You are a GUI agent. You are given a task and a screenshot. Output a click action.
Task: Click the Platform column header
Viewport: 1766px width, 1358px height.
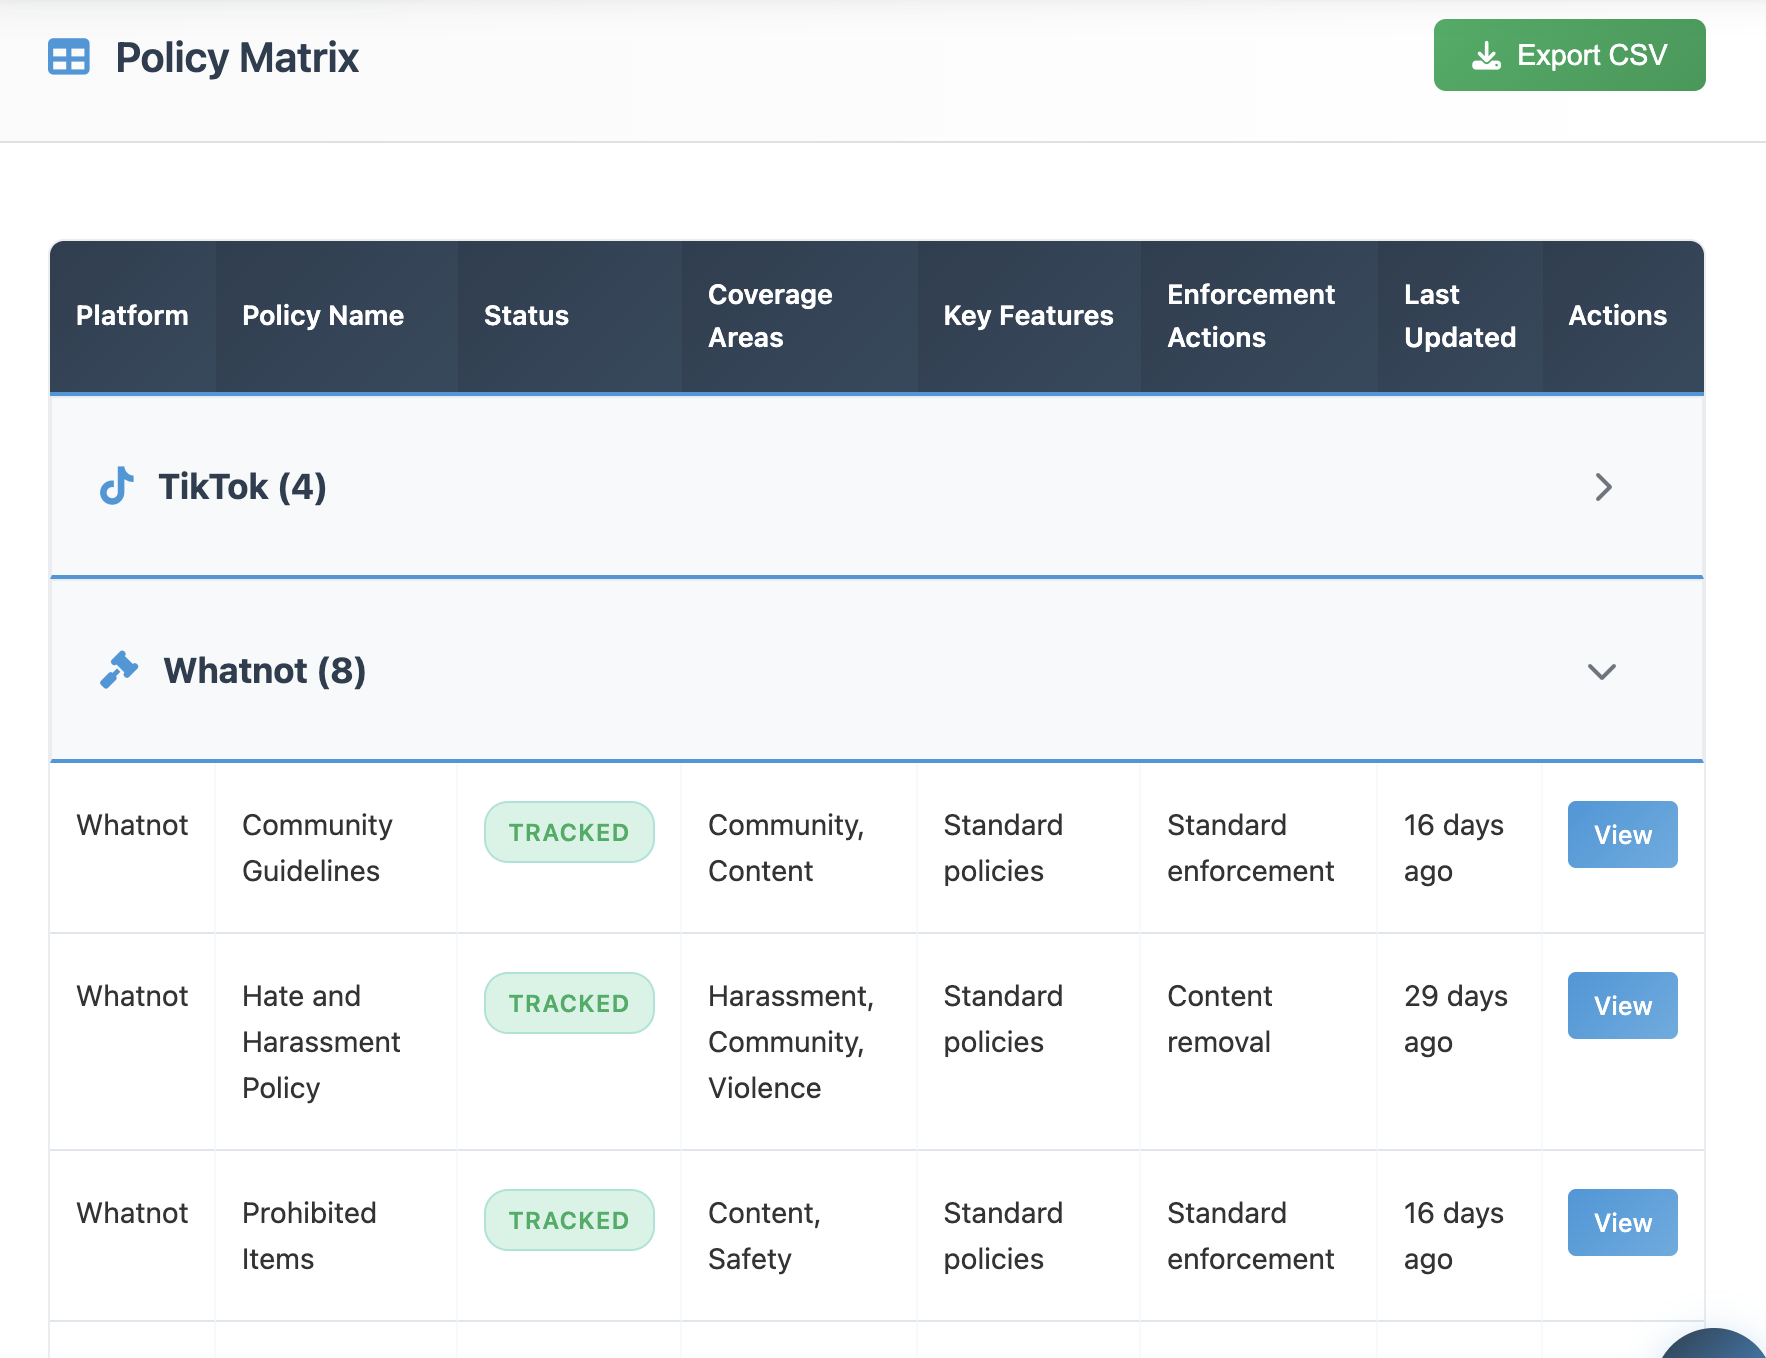132,316
